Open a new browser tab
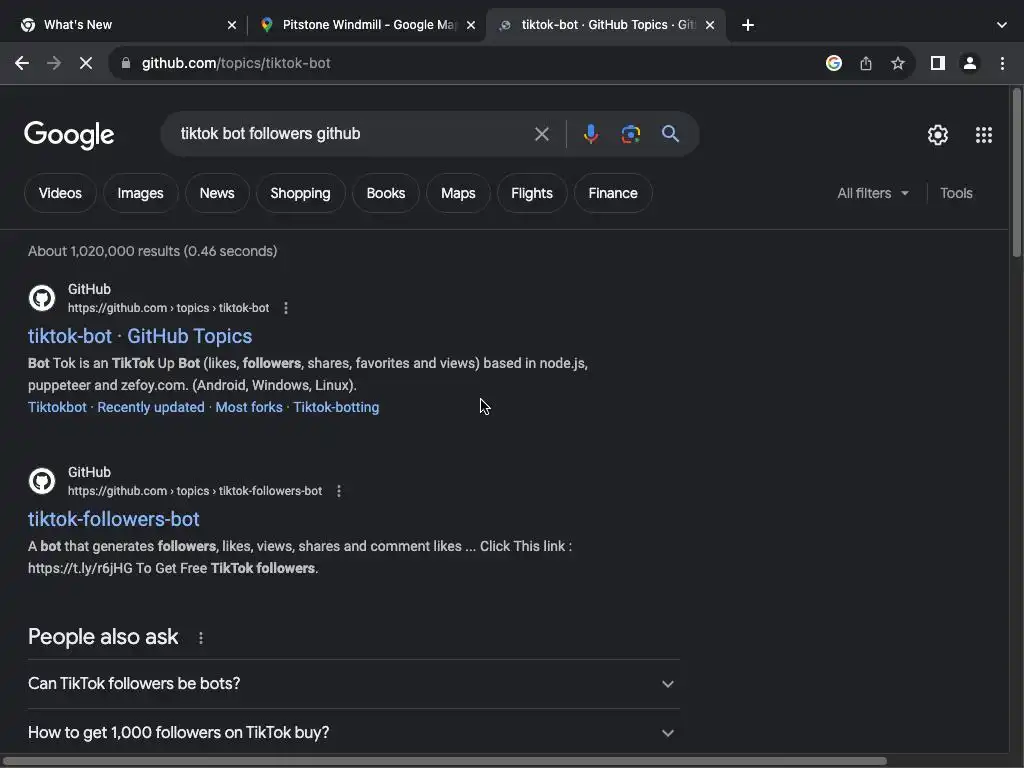The width and height of the screenshot is (1024, 768). click(748, 25)
